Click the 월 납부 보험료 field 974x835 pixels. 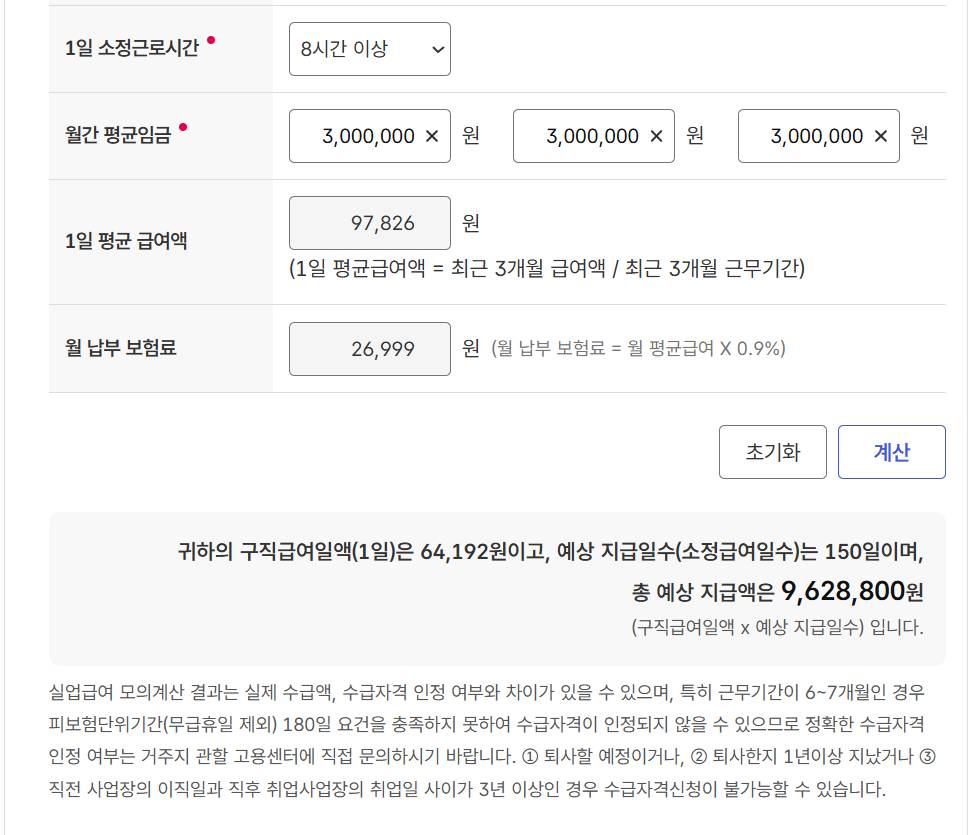[x=368, y=348]
